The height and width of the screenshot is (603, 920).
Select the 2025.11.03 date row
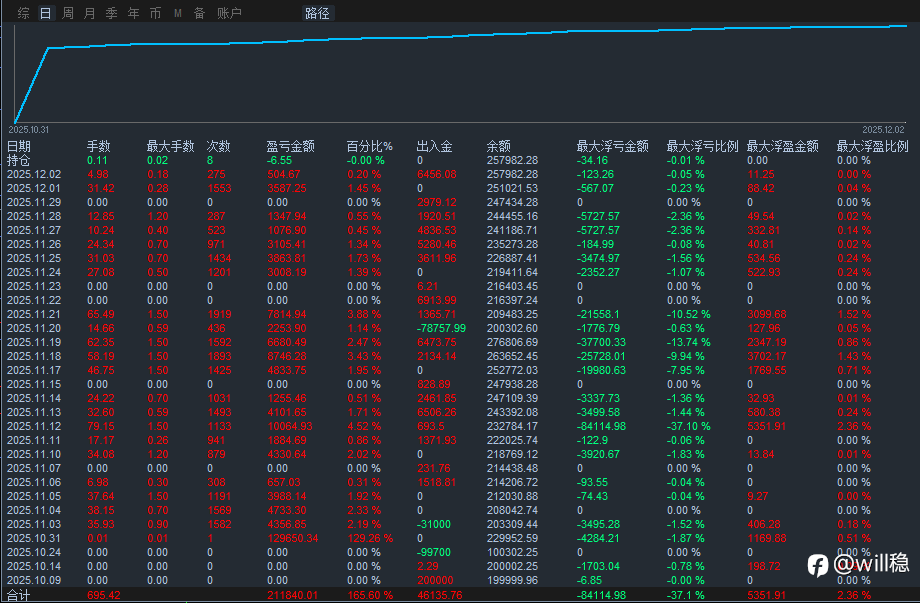point(34,524)
